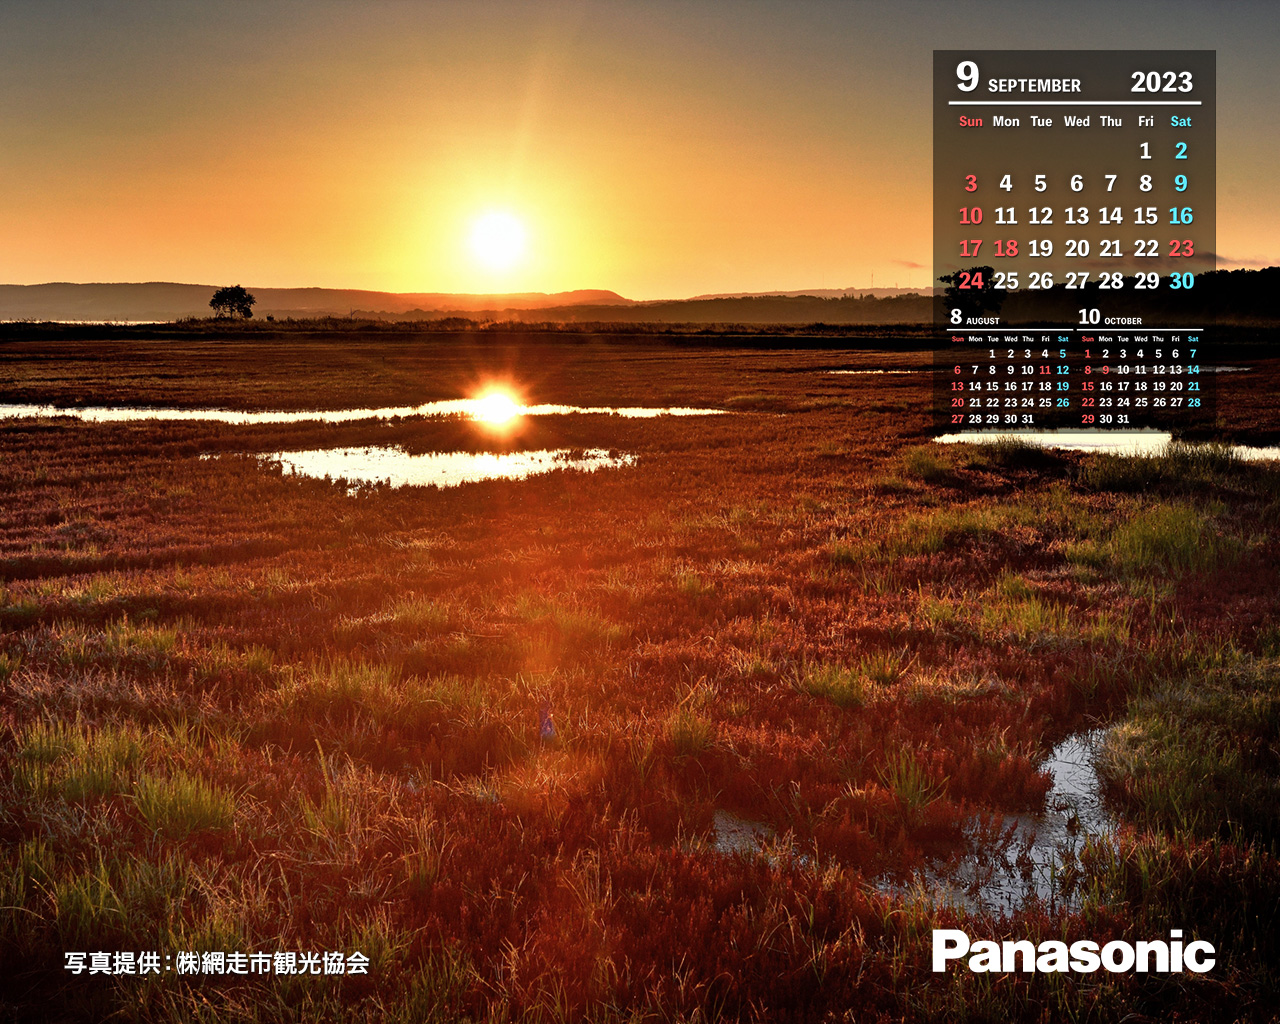Click the Sun column header in September
Screen dimensions: 1280x1024
tap(970, 121)
